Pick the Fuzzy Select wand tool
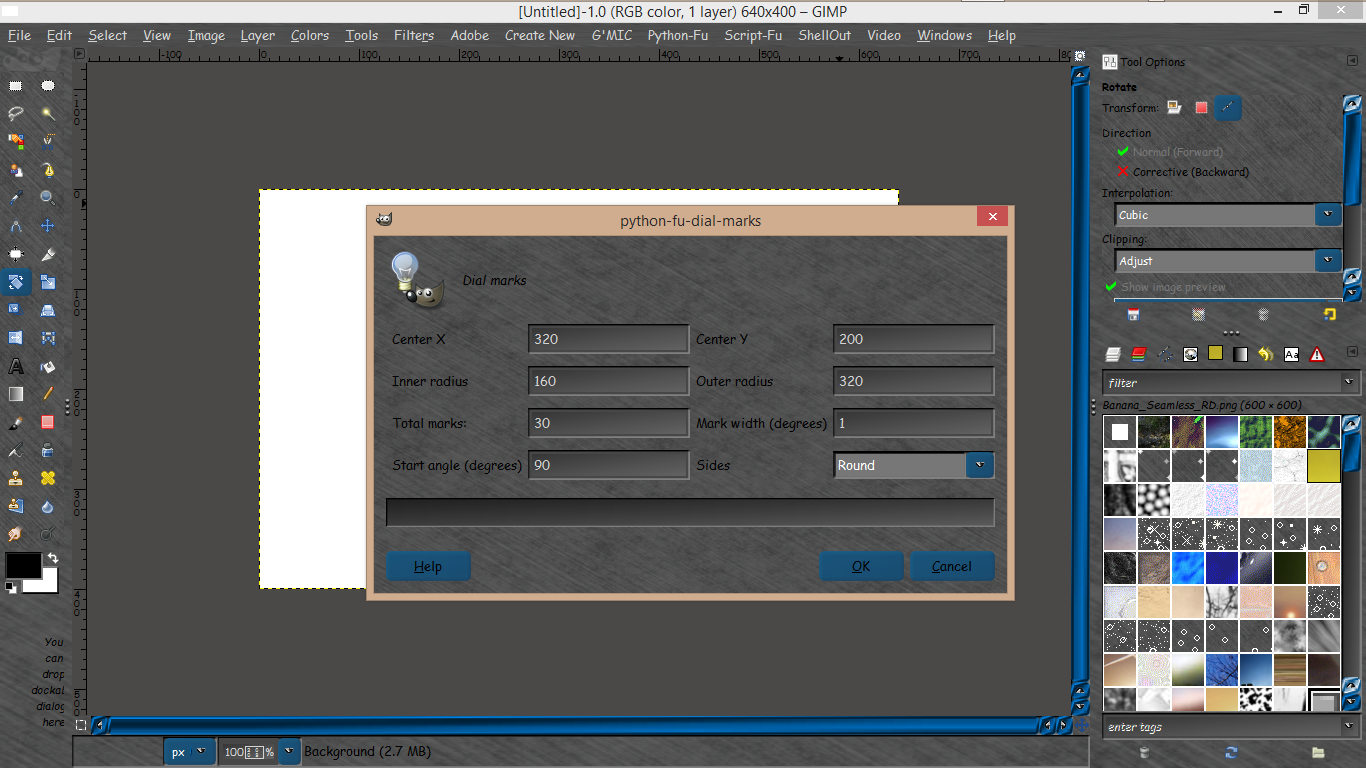 click(x=47, y=113)
